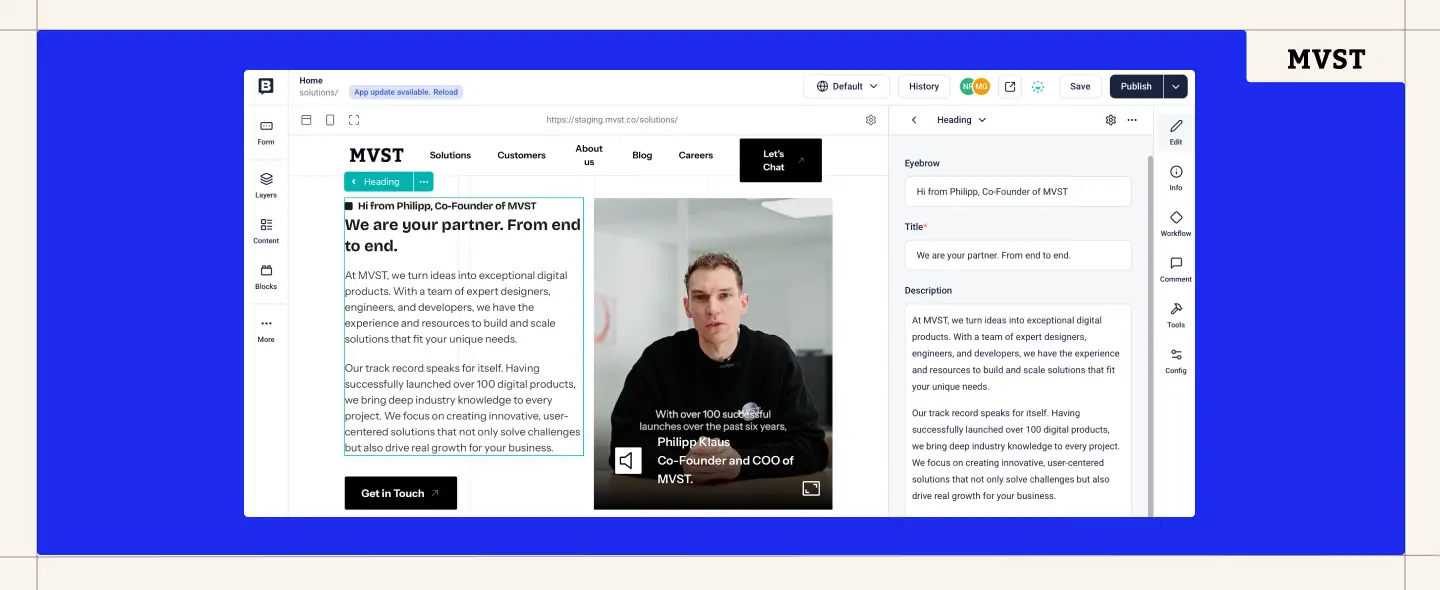Open the Info panel
Viewport: 1440px width, 590px height.
tap(1175, 177)
